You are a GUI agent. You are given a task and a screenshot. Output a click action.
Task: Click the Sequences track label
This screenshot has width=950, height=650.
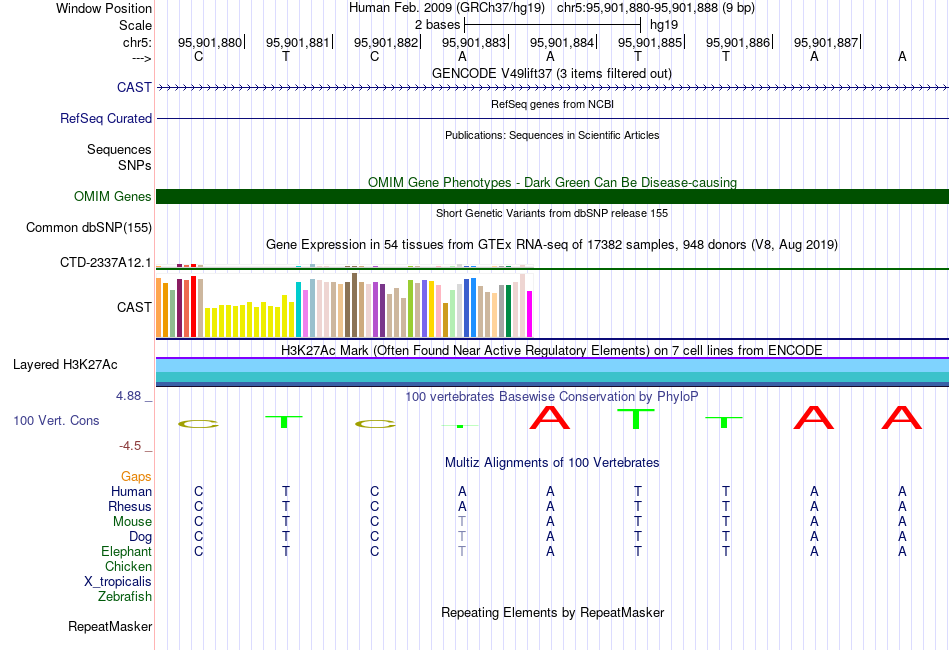[x=119, y=149]
